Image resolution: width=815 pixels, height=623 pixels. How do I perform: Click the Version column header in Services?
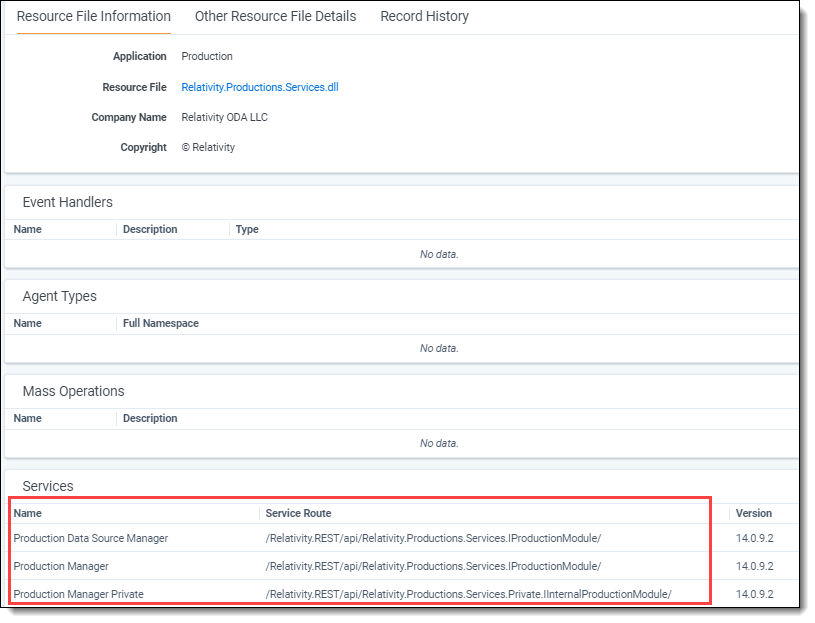[753, 513]
